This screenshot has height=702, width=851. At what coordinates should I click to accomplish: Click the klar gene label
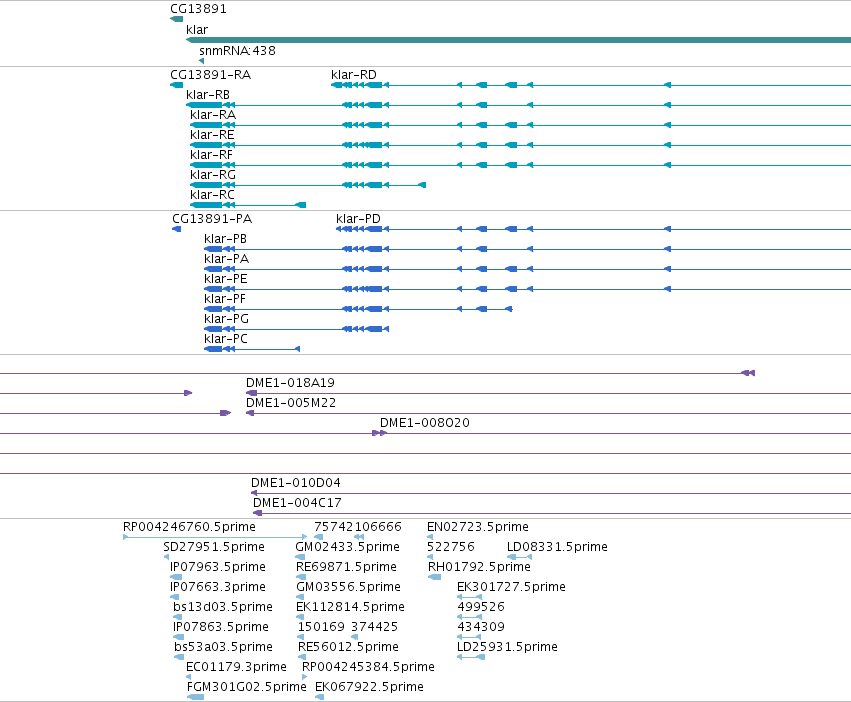tap(196, 30)
